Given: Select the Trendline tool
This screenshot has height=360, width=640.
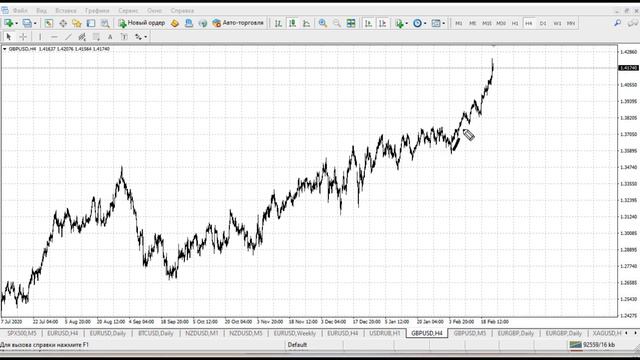Looking at the screenshot, I should (68, 37).
